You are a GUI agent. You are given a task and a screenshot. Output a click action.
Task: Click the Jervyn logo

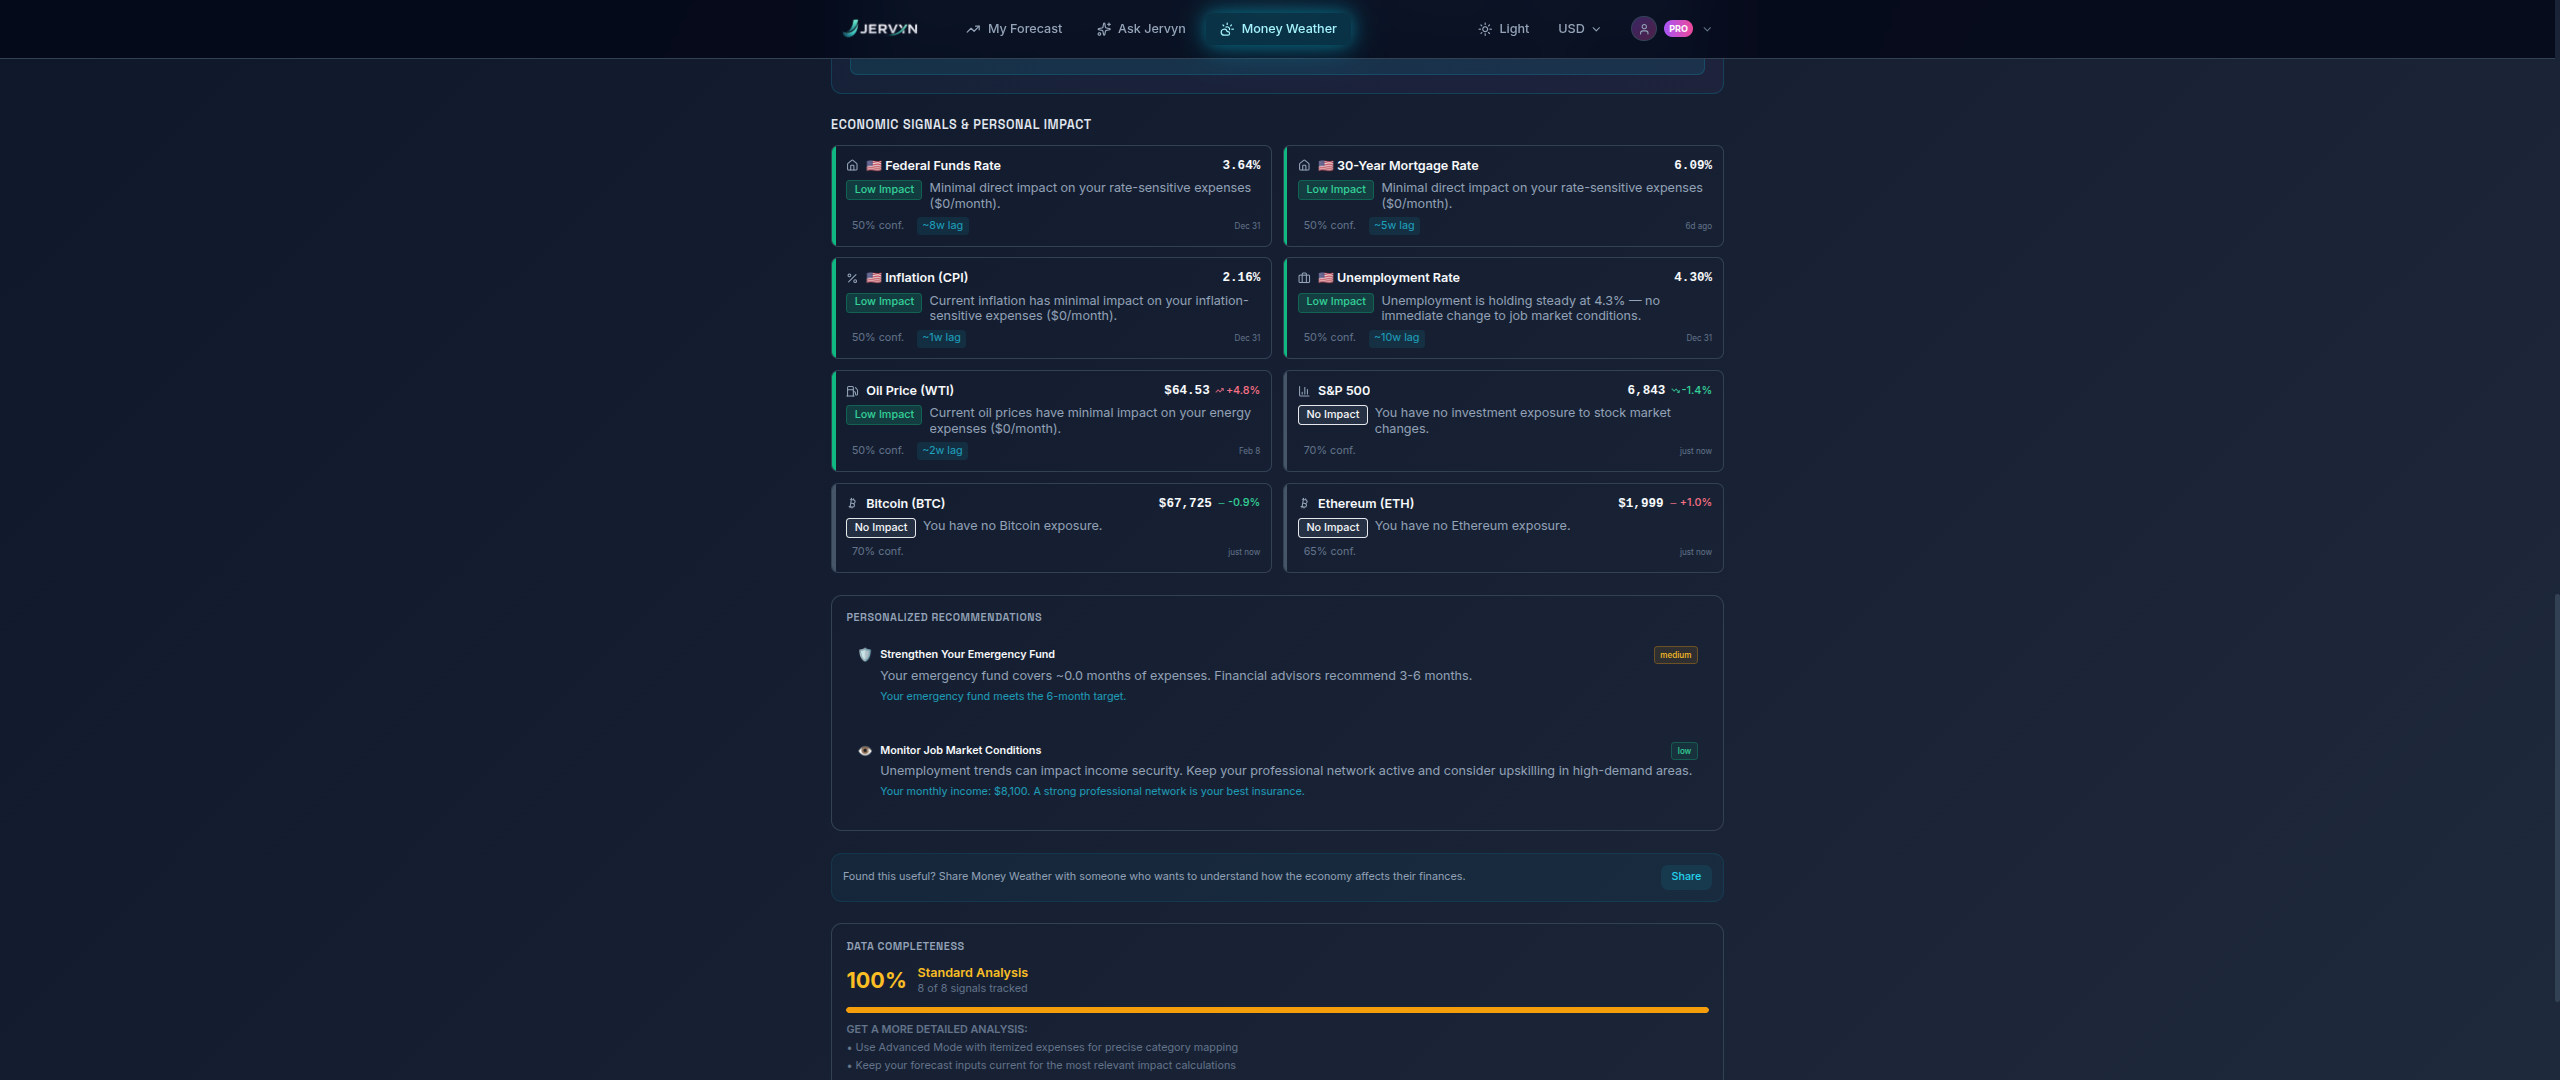(x=881, y=28)
